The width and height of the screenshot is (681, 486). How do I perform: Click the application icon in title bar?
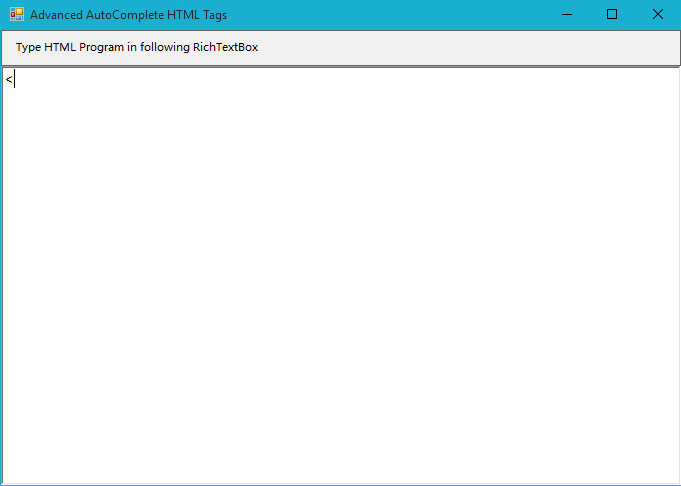17,14
